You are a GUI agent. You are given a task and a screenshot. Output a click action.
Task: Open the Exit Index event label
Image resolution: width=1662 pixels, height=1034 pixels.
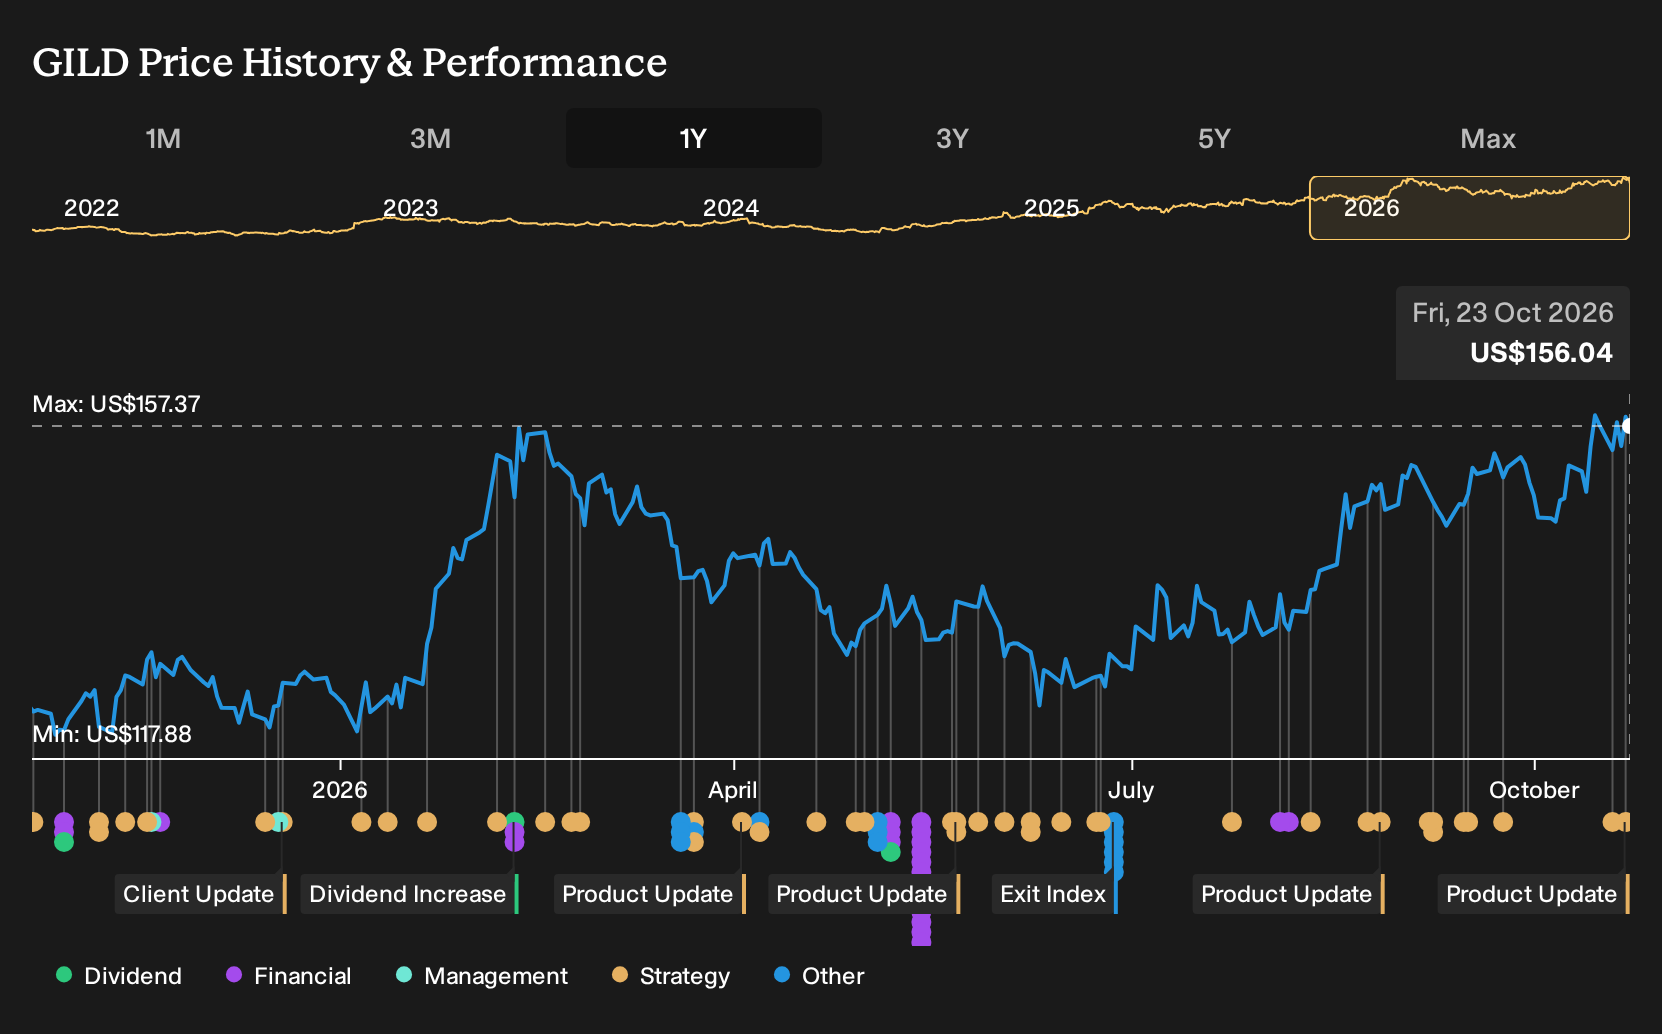point(1055,894)
